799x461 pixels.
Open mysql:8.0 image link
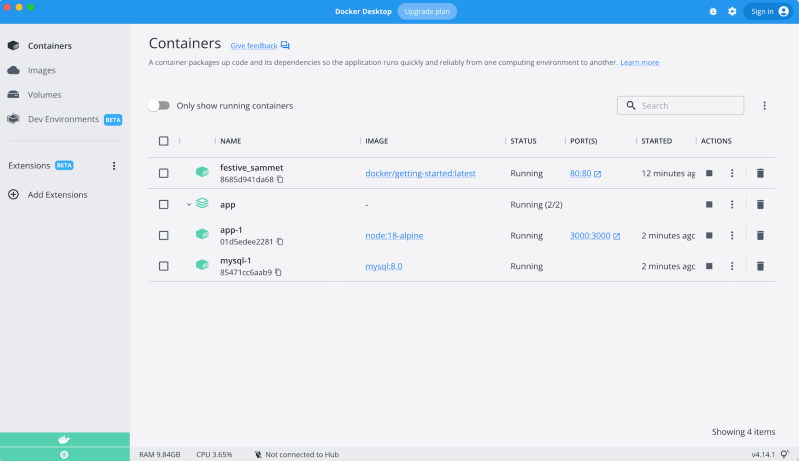coord(384,266)
